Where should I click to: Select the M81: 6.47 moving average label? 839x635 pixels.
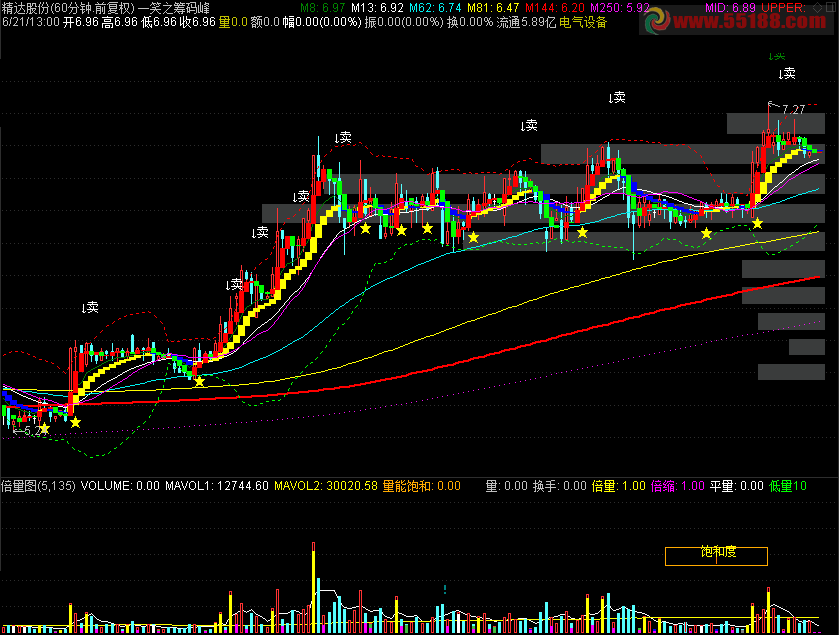(493, 8)
